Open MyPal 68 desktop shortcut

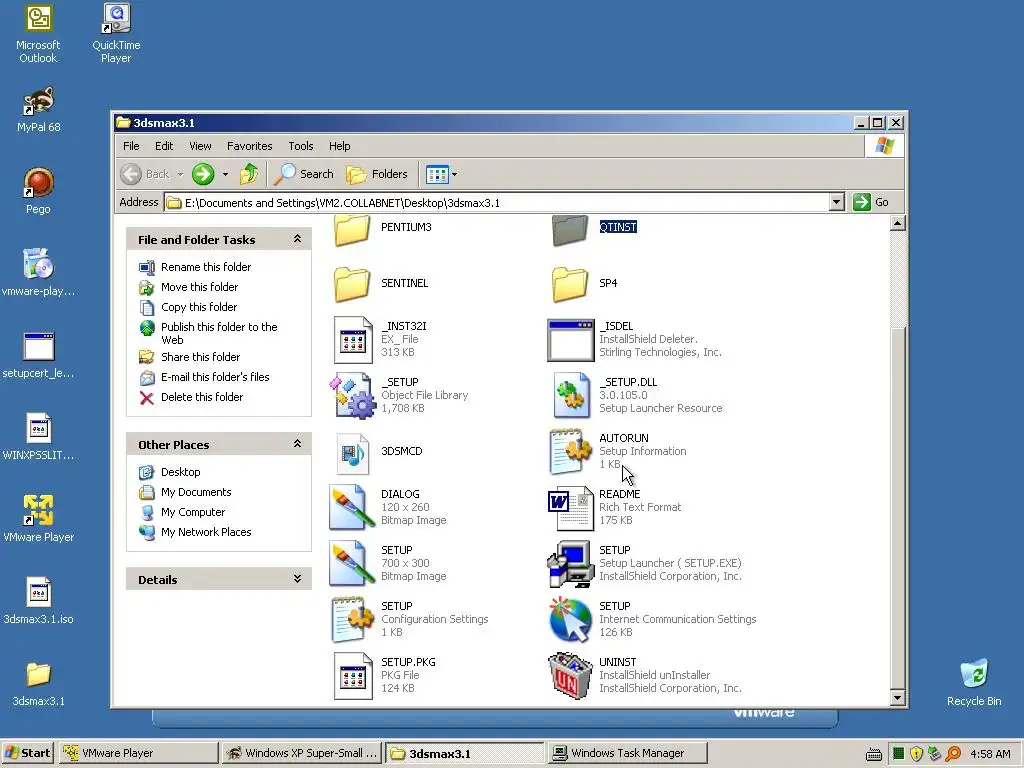(x=39, y=110)
